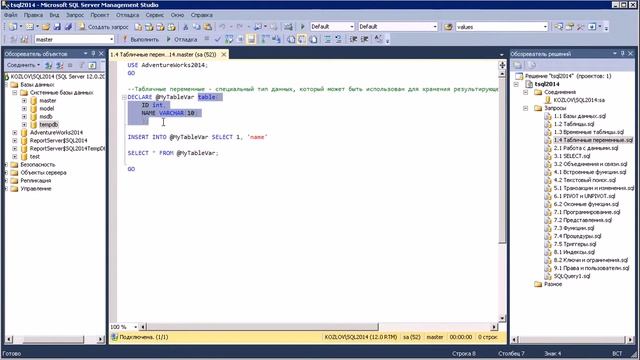
Task: Click the Results to File icon
Action: click(313, 39)
